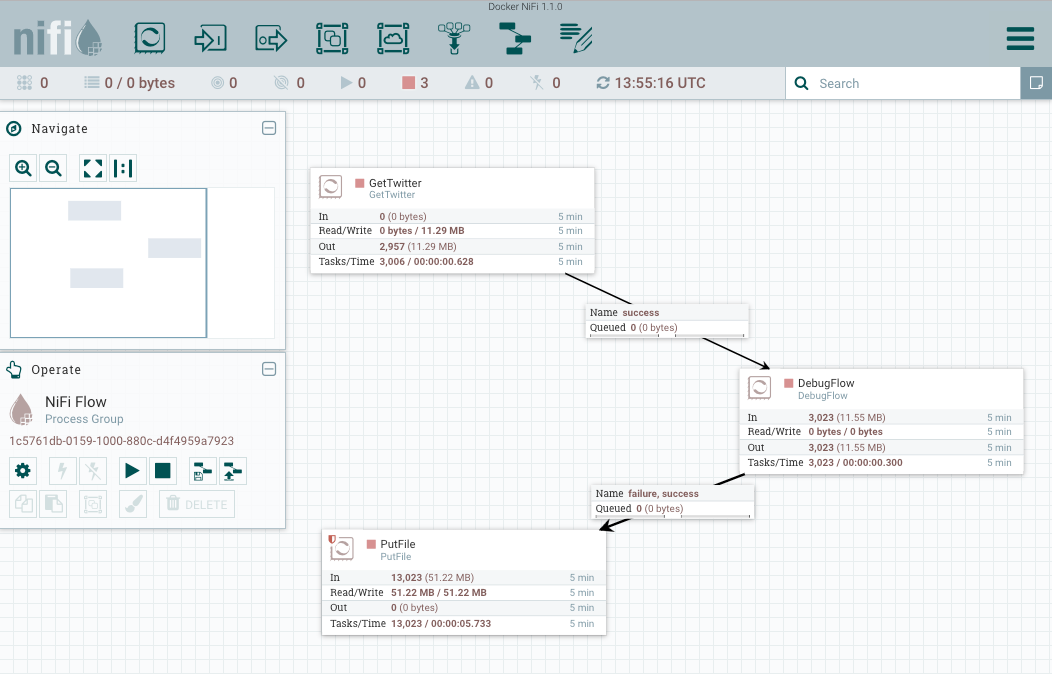Select the Processor component in the toolbar

pos(150,38)
